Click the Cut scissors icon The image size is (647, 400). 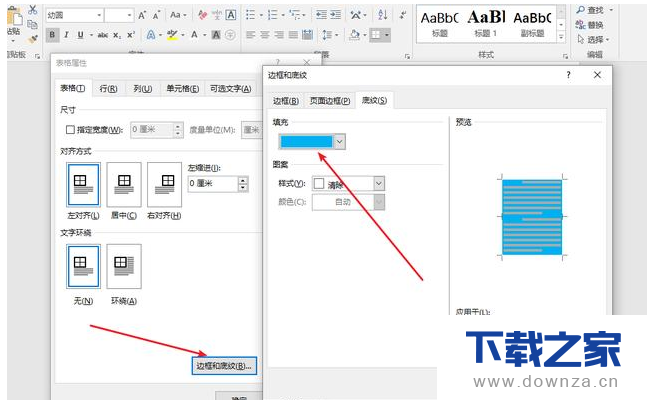tap(33, 10)
